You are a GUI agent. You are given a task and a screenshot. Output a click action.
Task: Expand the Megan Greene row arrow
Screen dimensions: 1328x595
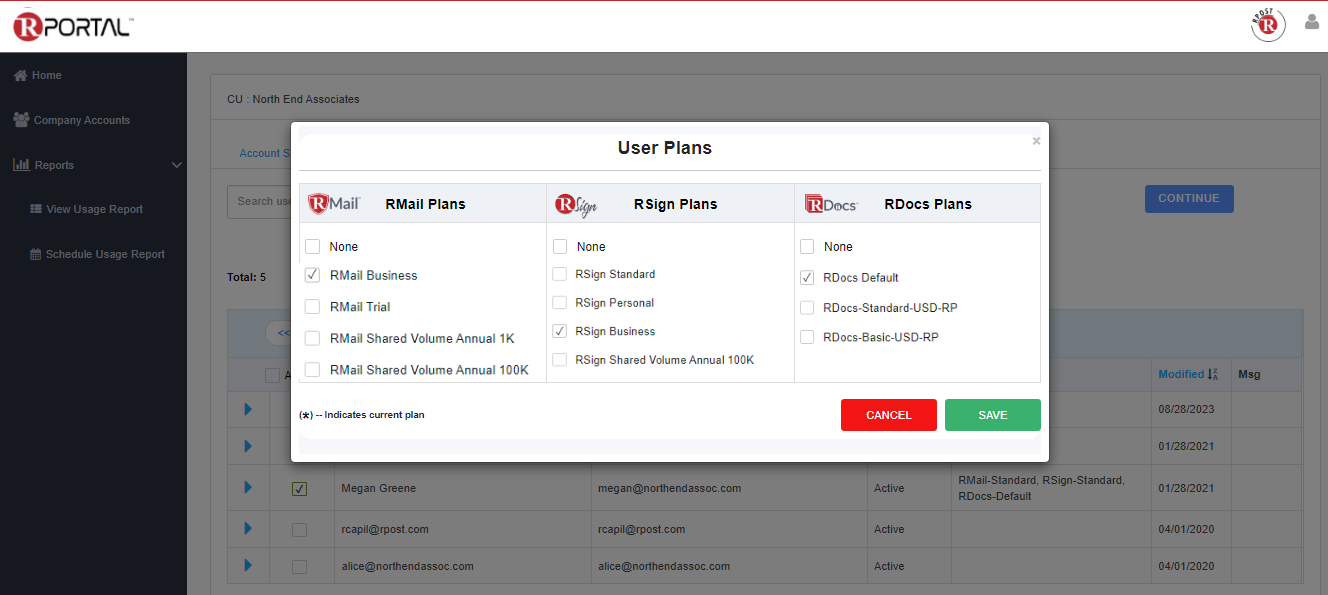(x=248, y=488)
